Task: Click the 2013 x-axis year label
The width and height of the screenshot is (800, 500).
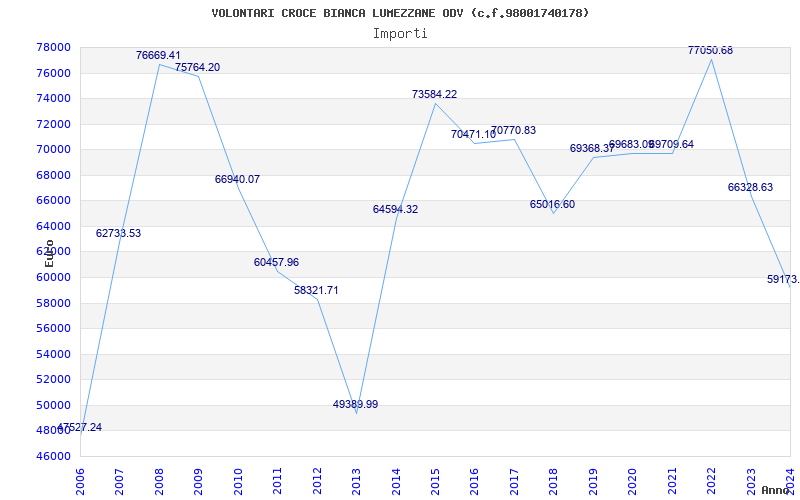Action: pos(356,482)
